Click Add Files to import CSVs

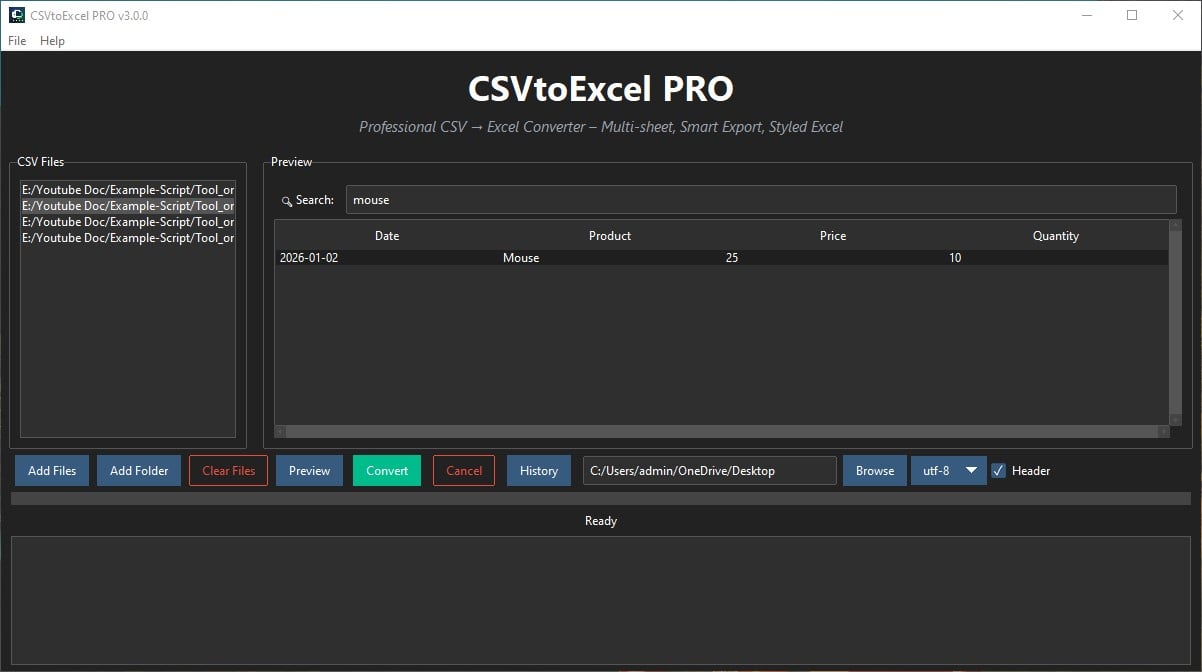click(x=51, y=470)
